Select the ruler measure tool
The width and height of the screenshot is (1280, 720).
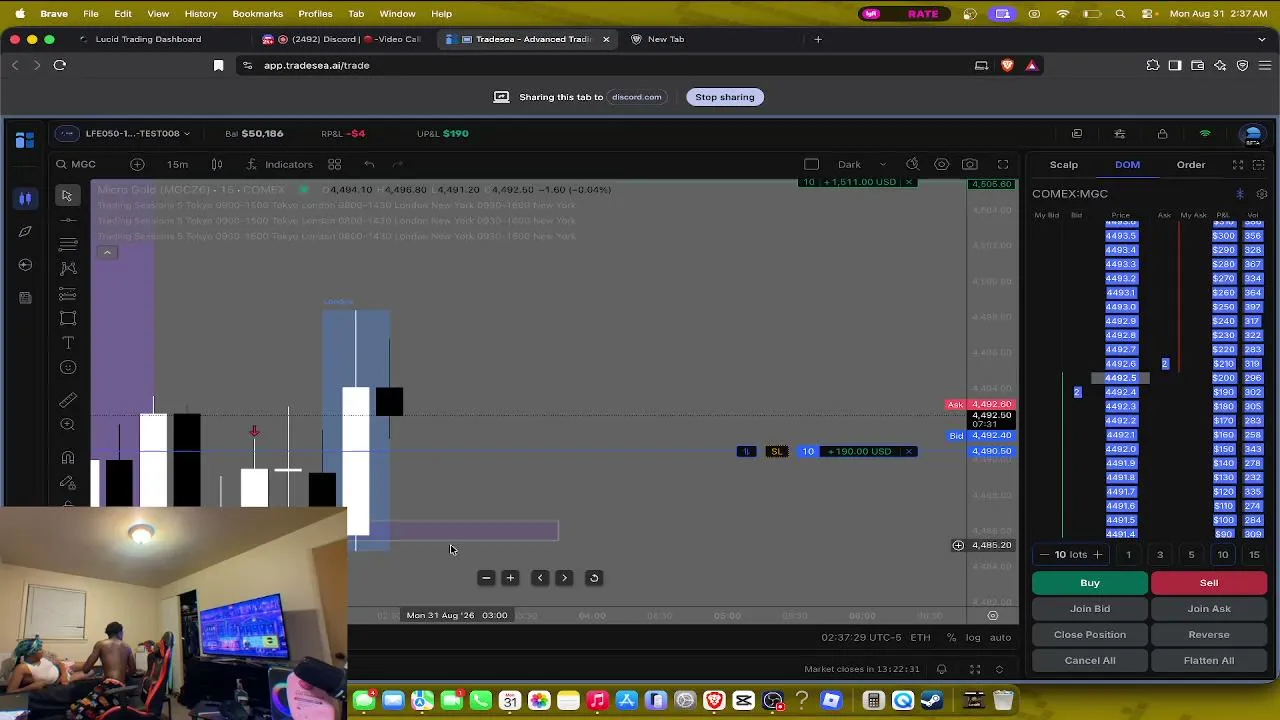pyautogui.click(x=68, y=400)
